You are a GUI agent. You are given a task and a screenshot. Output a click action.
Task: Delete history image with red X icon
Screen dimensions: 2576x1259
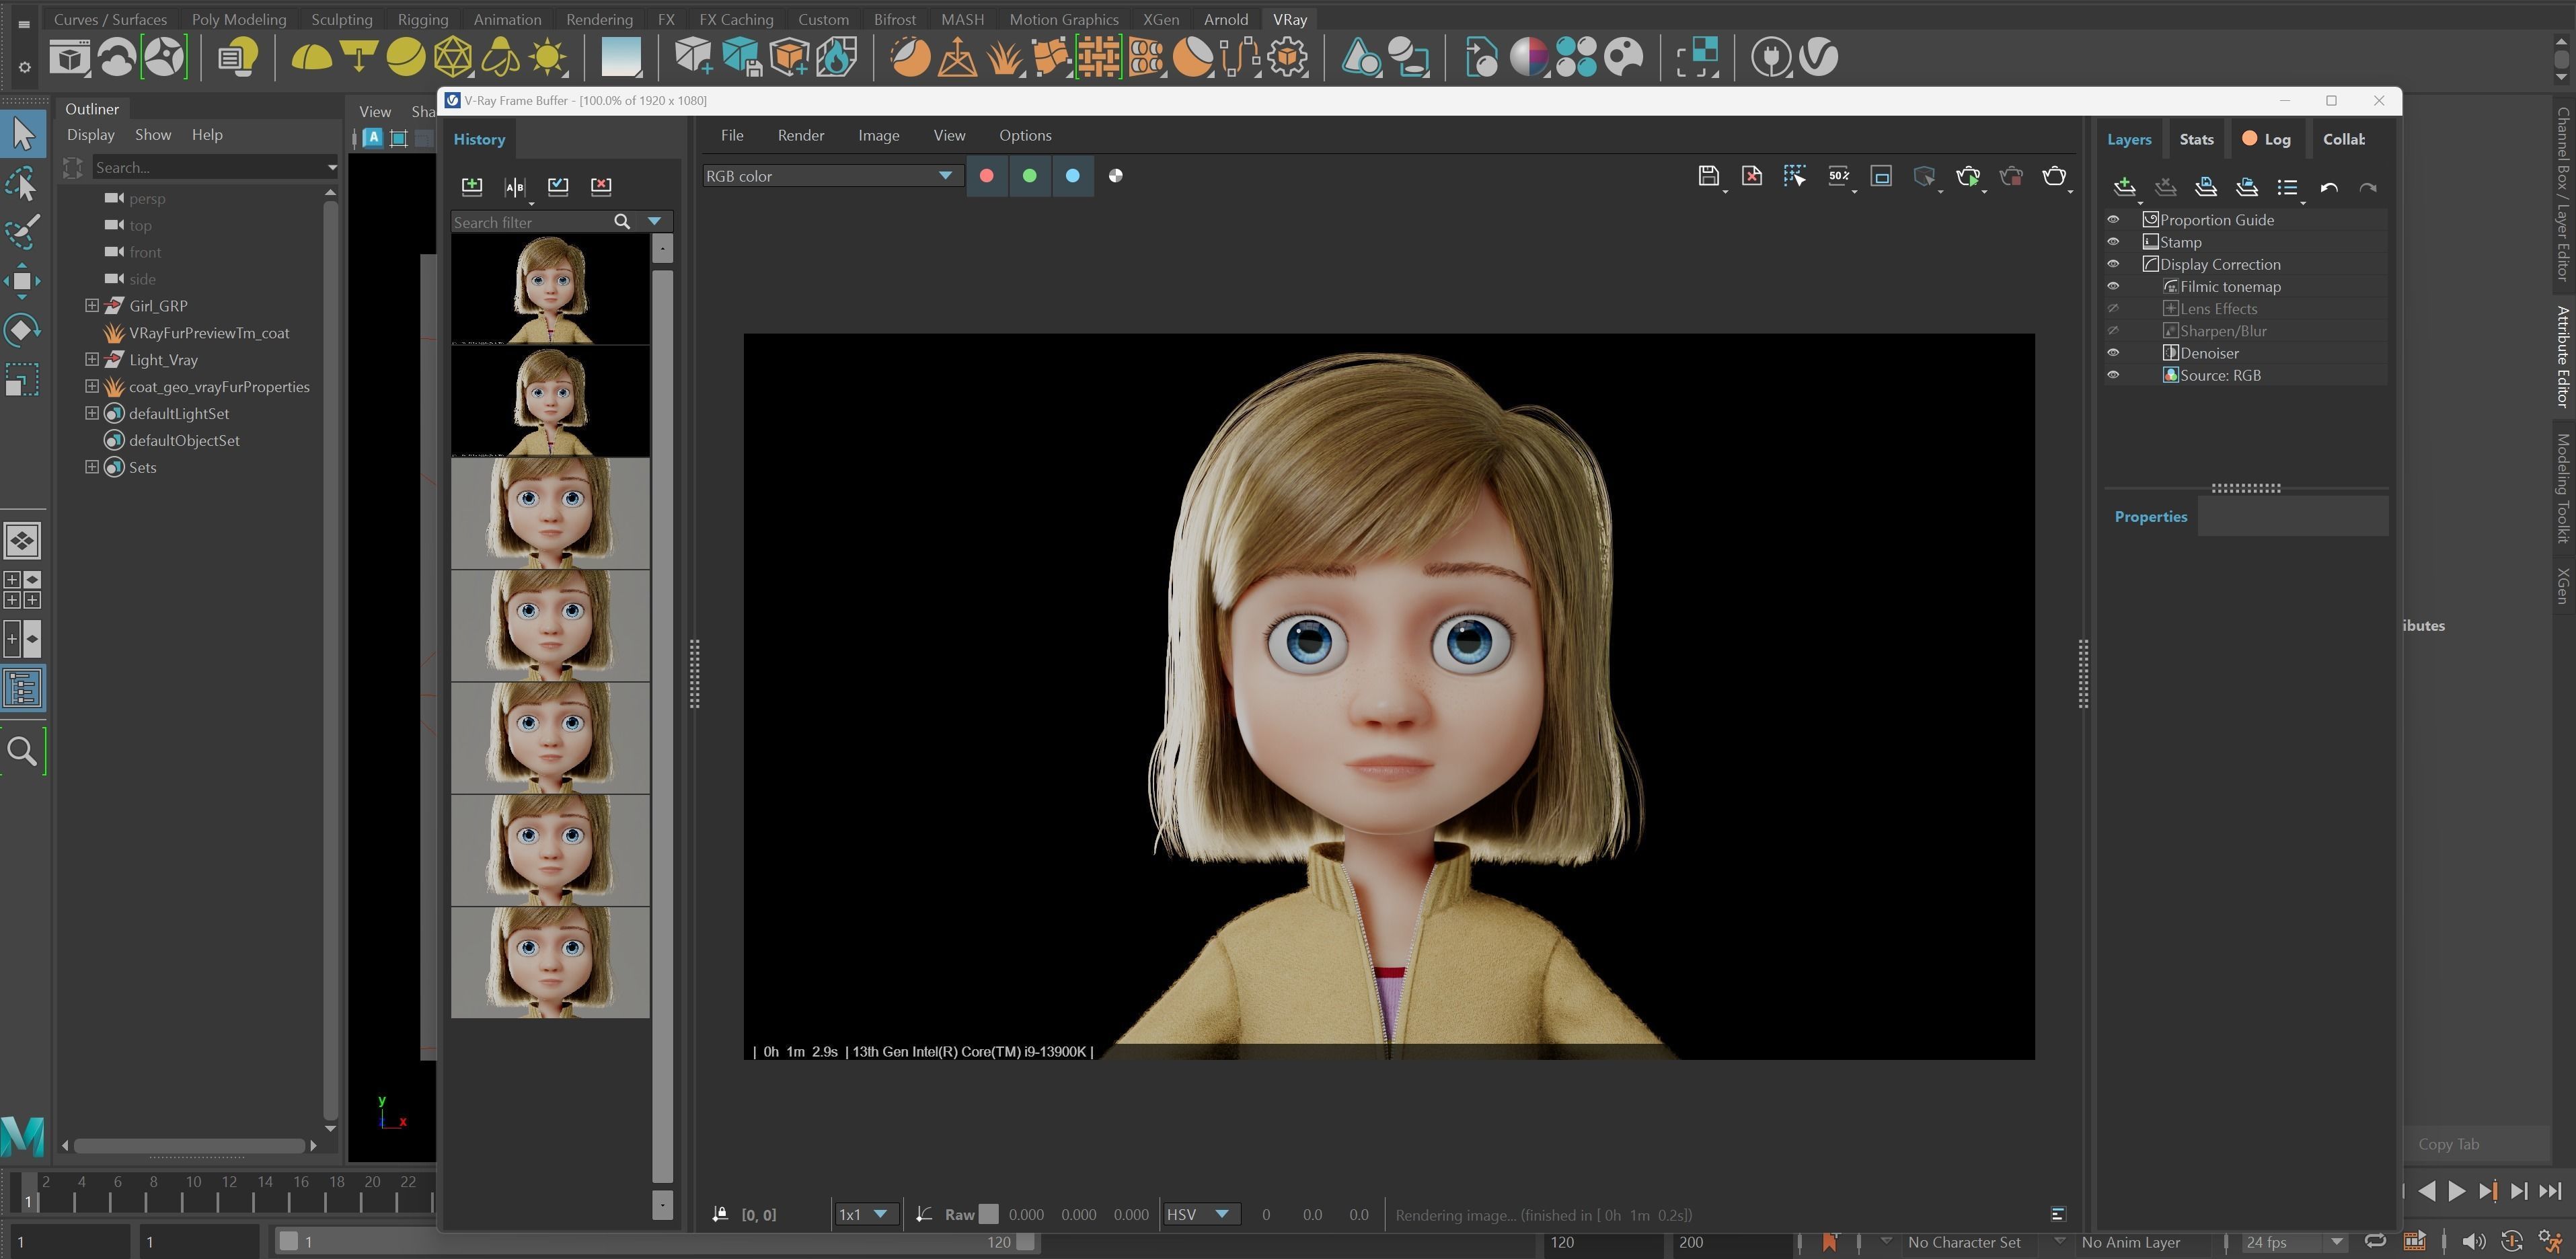(601, 186)
